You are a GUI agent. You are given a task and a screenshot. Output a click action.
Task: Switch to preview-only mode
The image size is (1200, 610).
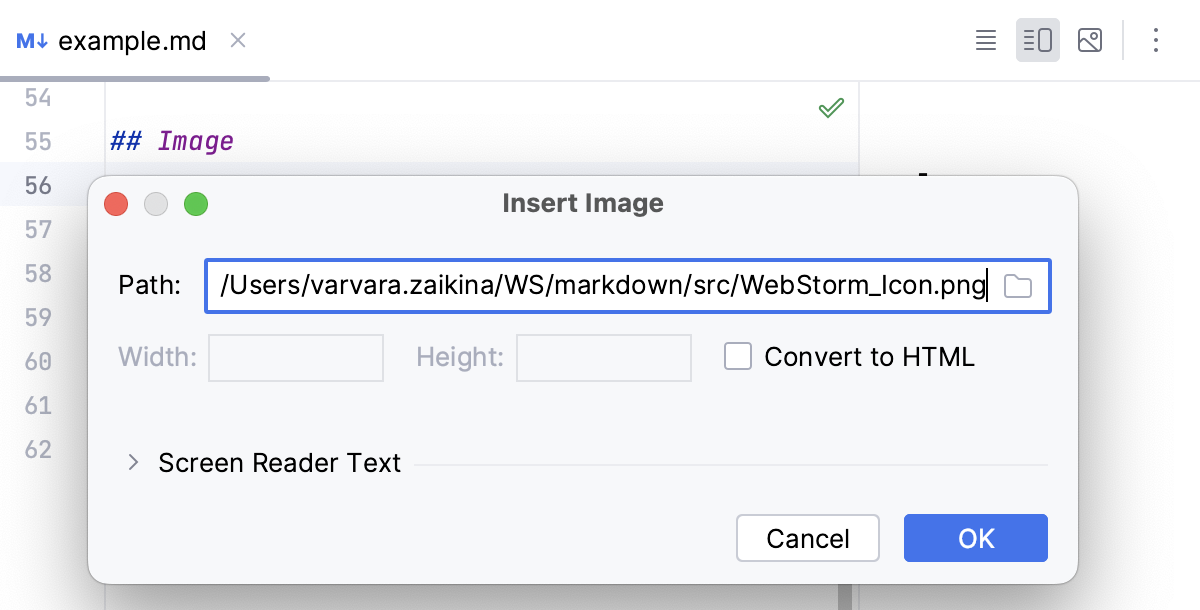tap(1089, 40)
